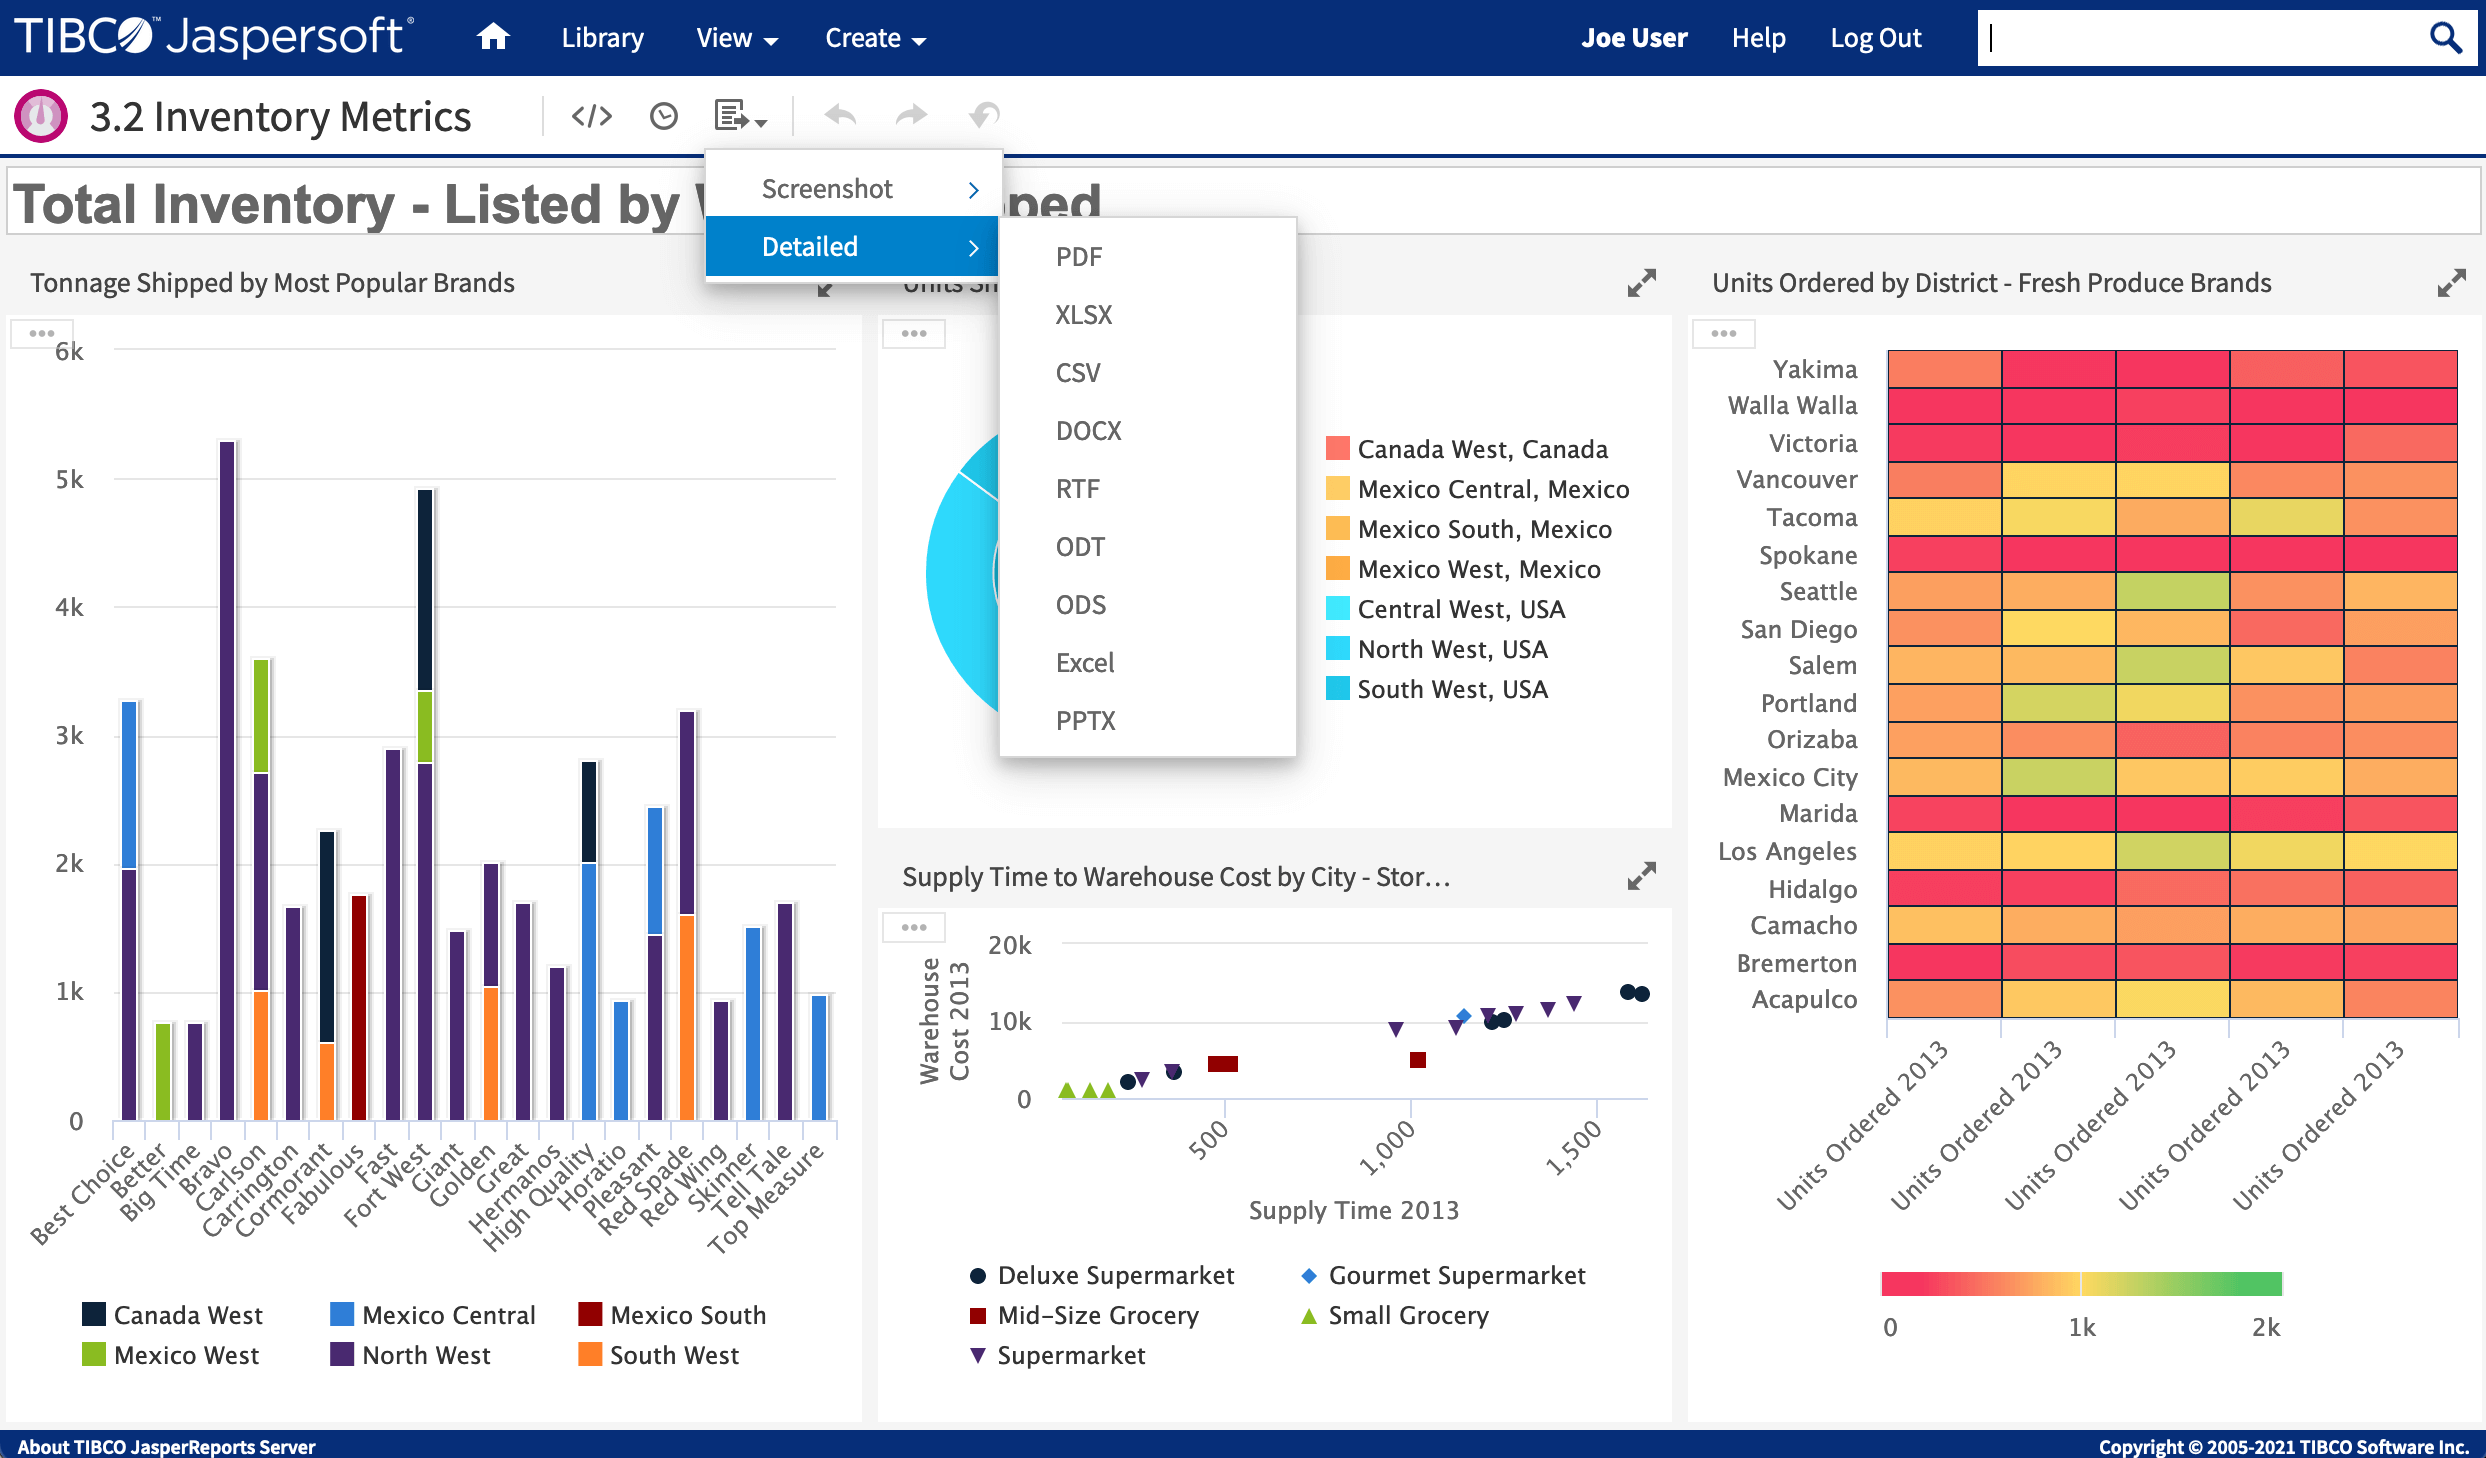The width and height of the screenshot is (2486, 1458).
Task: Select the Excel export option
Action: 1148,663
